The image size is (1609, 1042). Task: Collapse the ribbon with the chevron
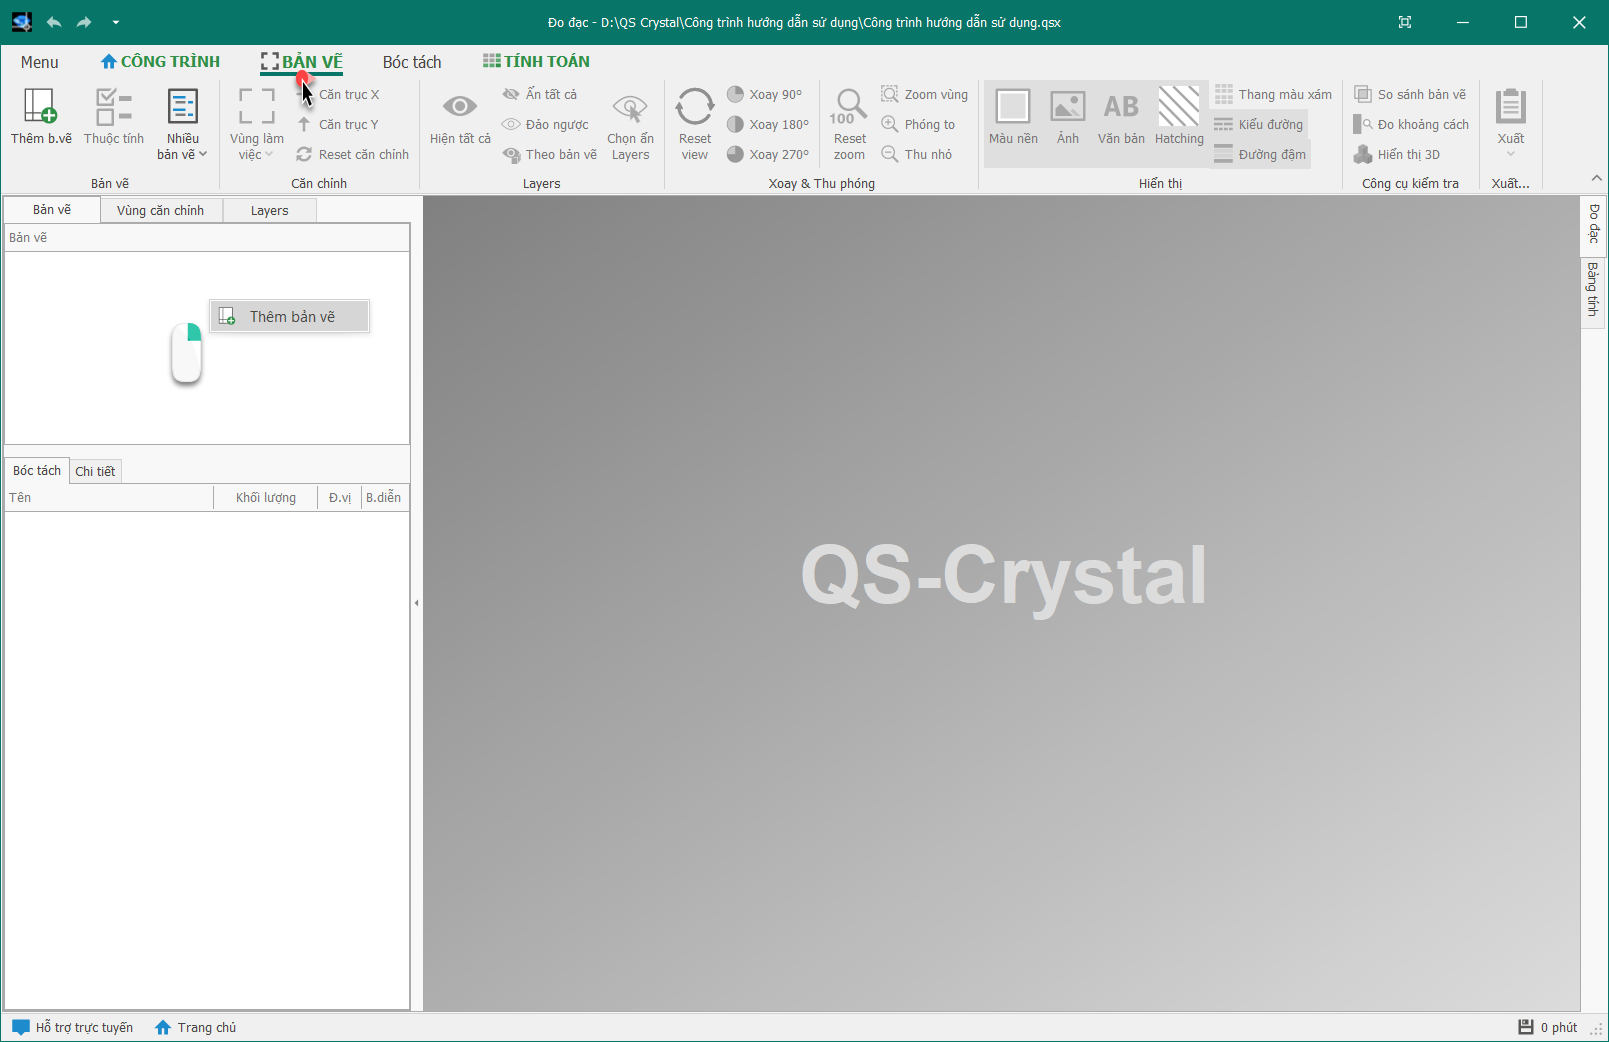(1596, 178)
